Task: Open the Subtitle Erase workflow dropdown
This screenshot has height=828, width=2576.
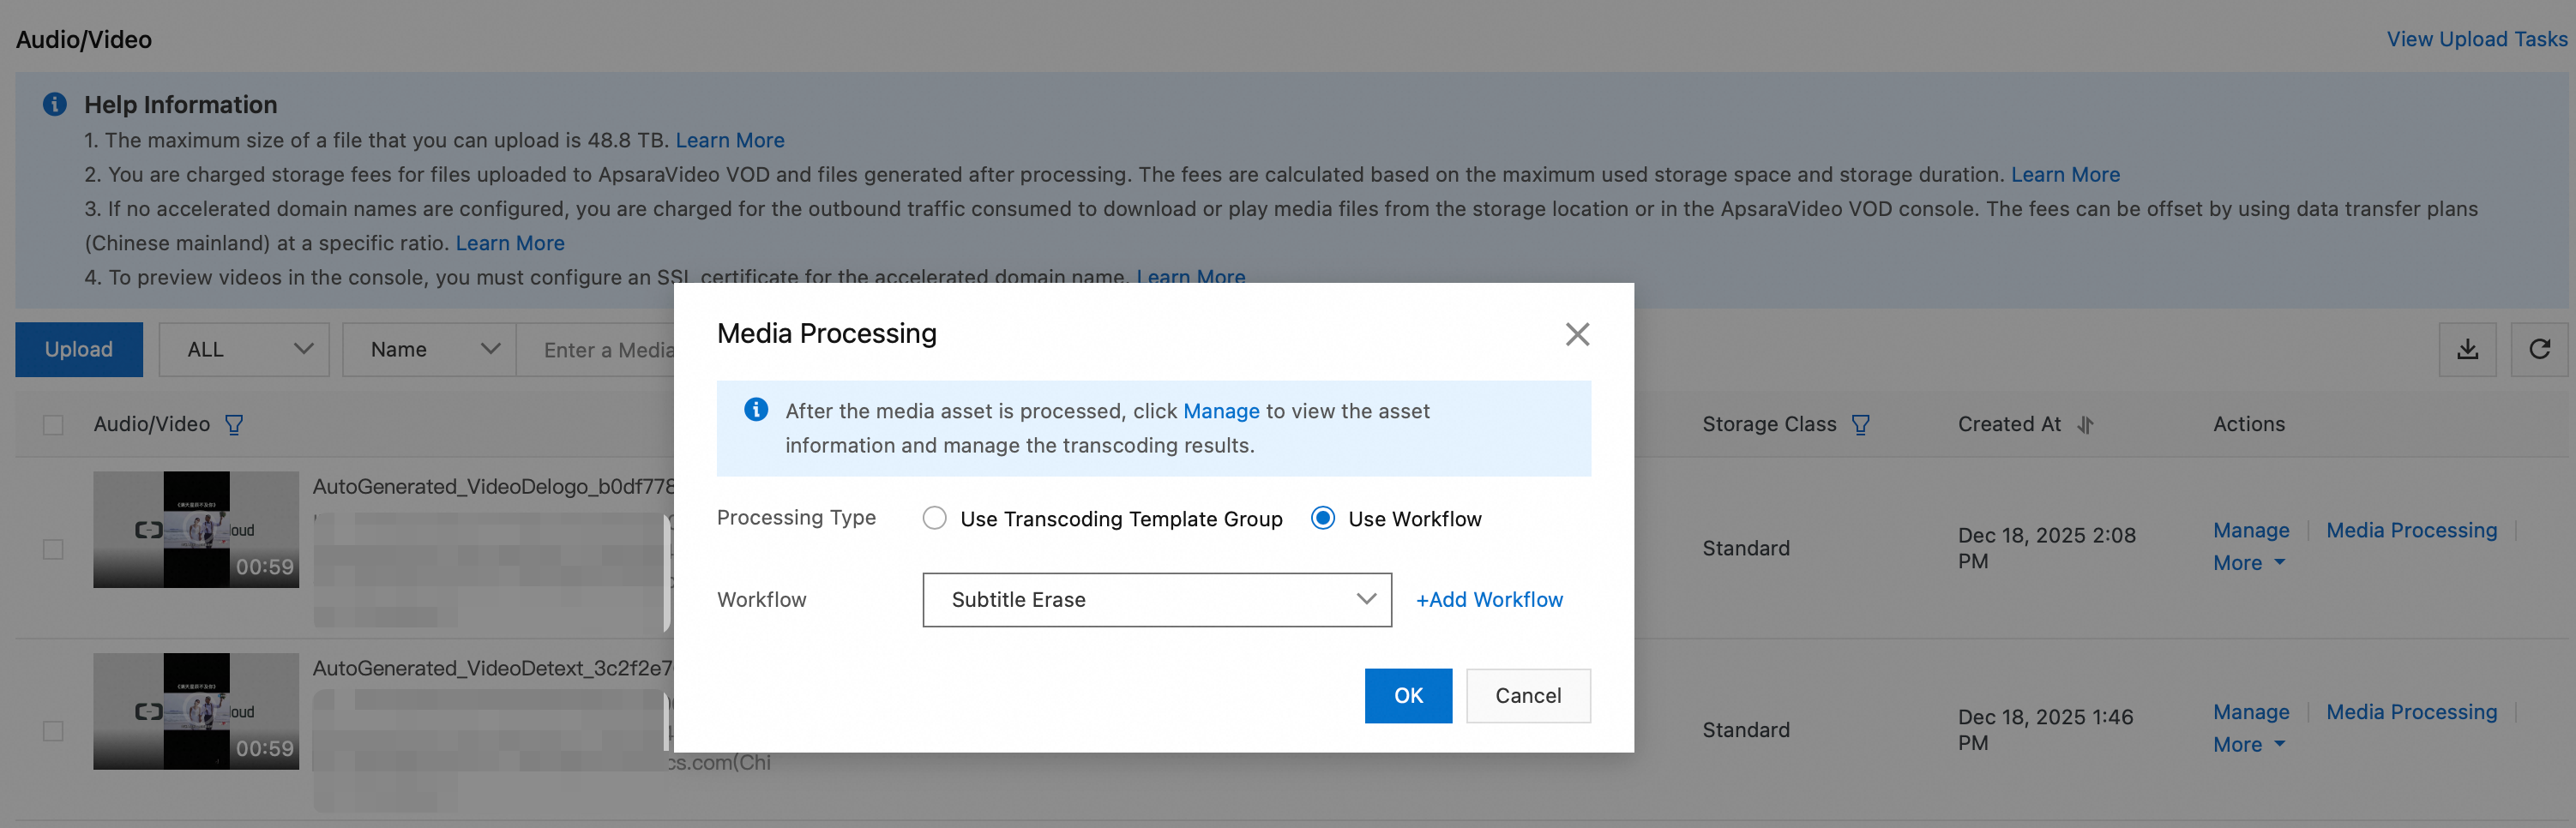Action: click(1156, 600)
